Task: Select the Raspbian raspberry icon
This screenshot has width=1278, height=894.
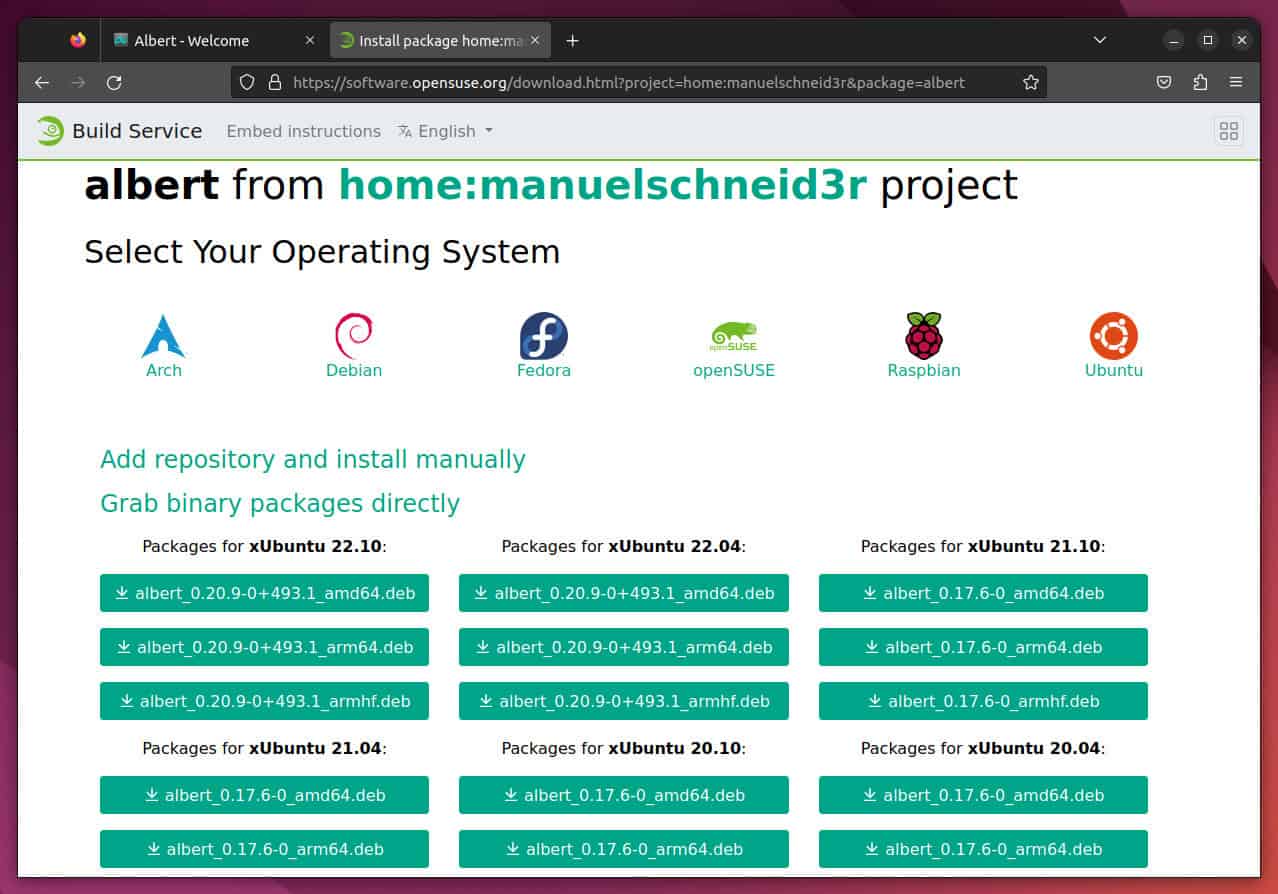Action: 923,338
